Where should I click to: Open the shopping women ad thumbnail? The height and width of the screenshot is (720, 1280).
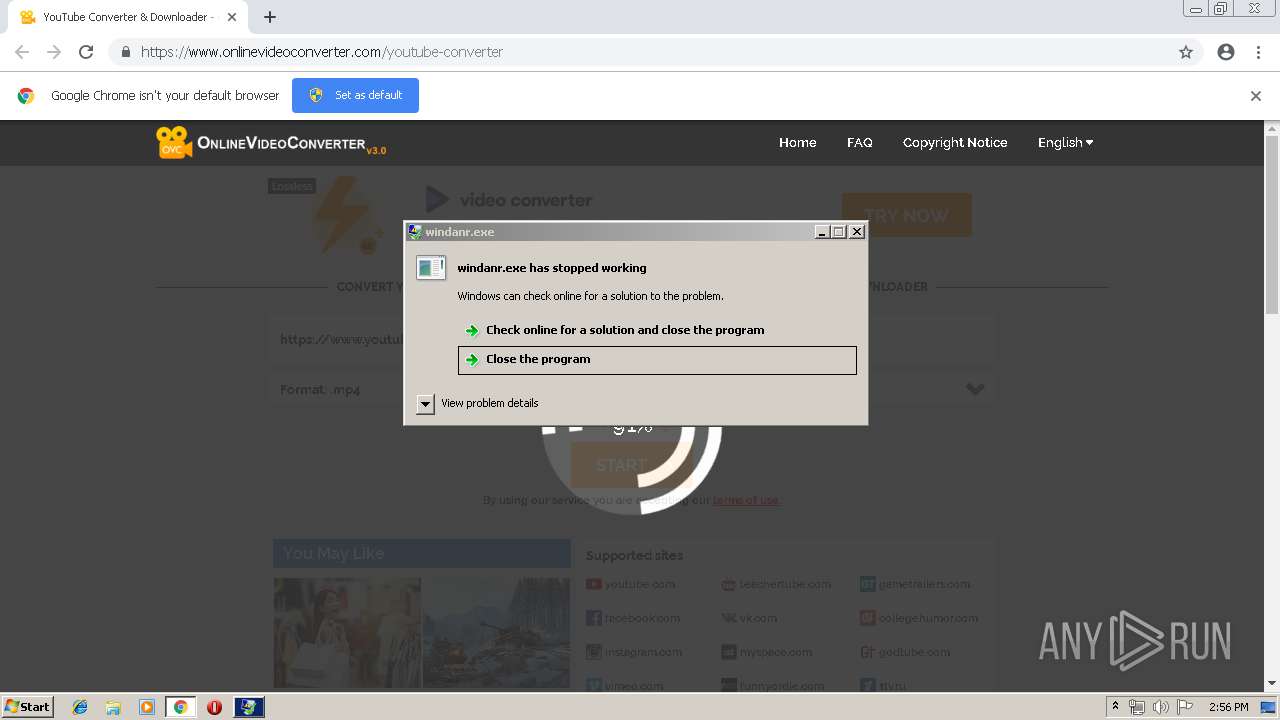[347, 632]
